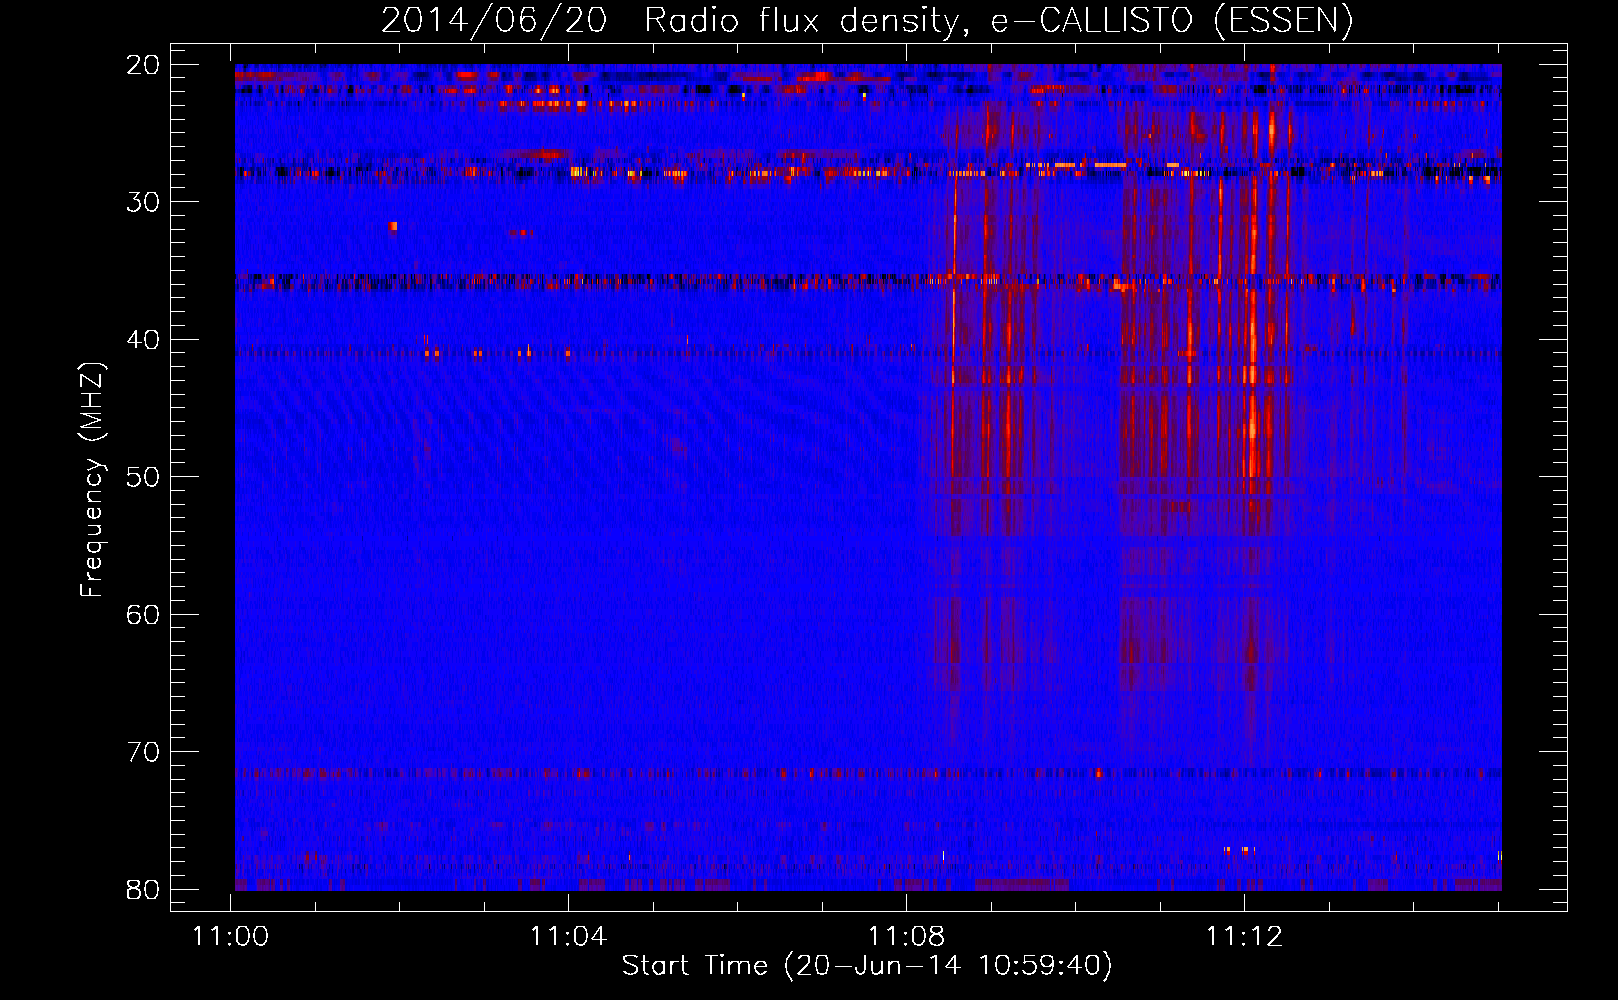The image size is (1618, 1000).
Task: Click the "80" frequency tick label
Action: [143, 890]
